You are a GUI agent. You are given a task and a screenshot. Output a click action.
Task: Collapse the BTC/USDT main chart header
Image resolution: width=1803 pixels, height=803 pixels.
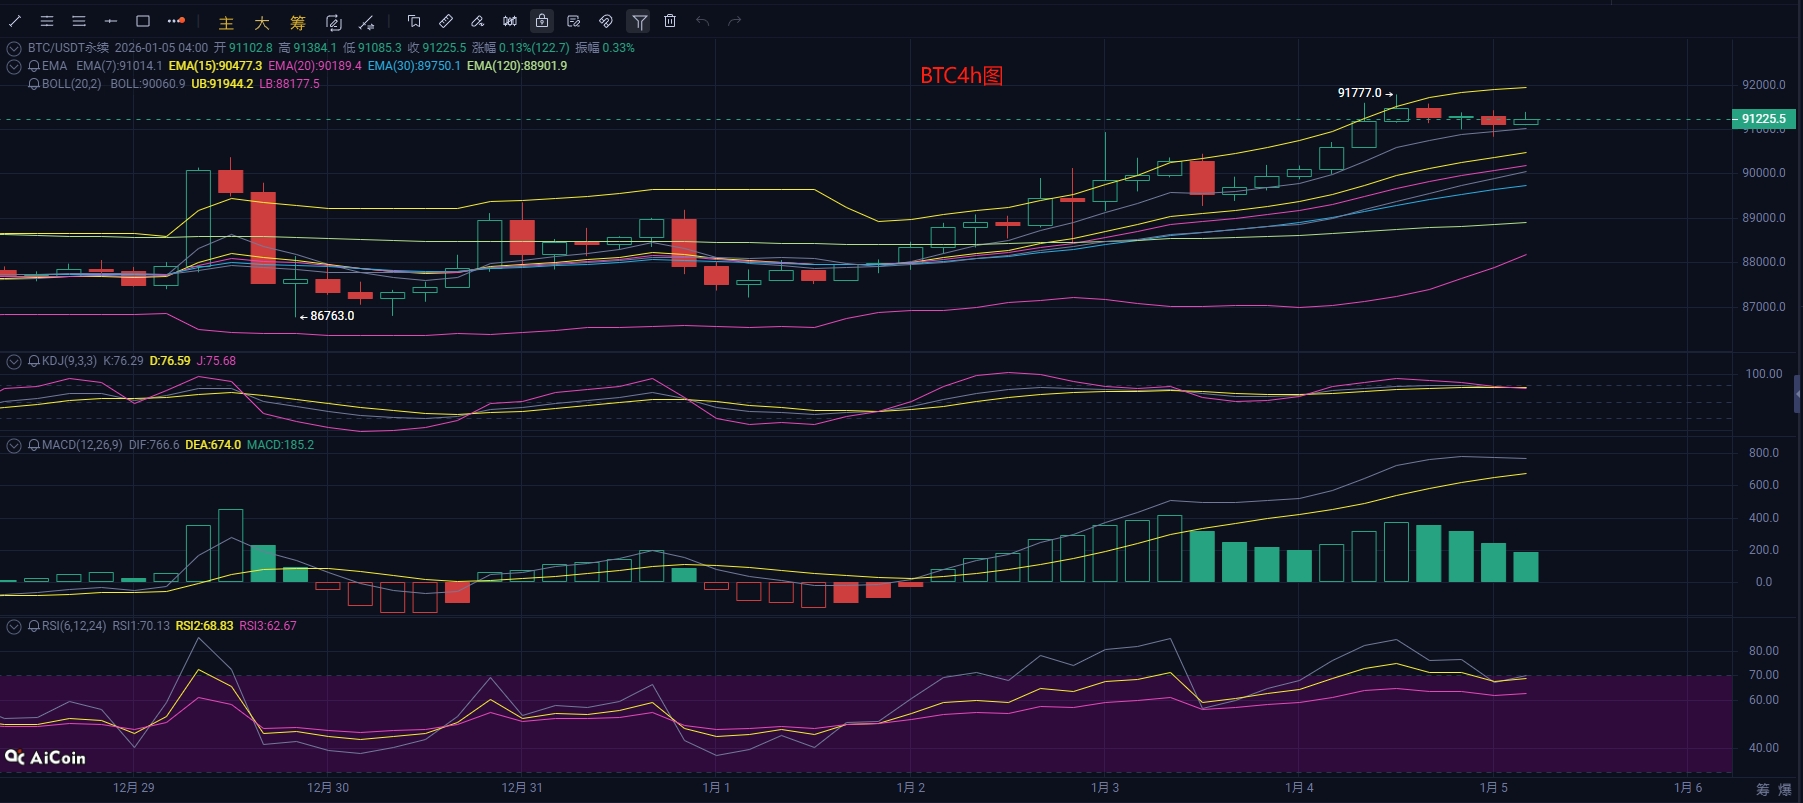click(14, 48)
